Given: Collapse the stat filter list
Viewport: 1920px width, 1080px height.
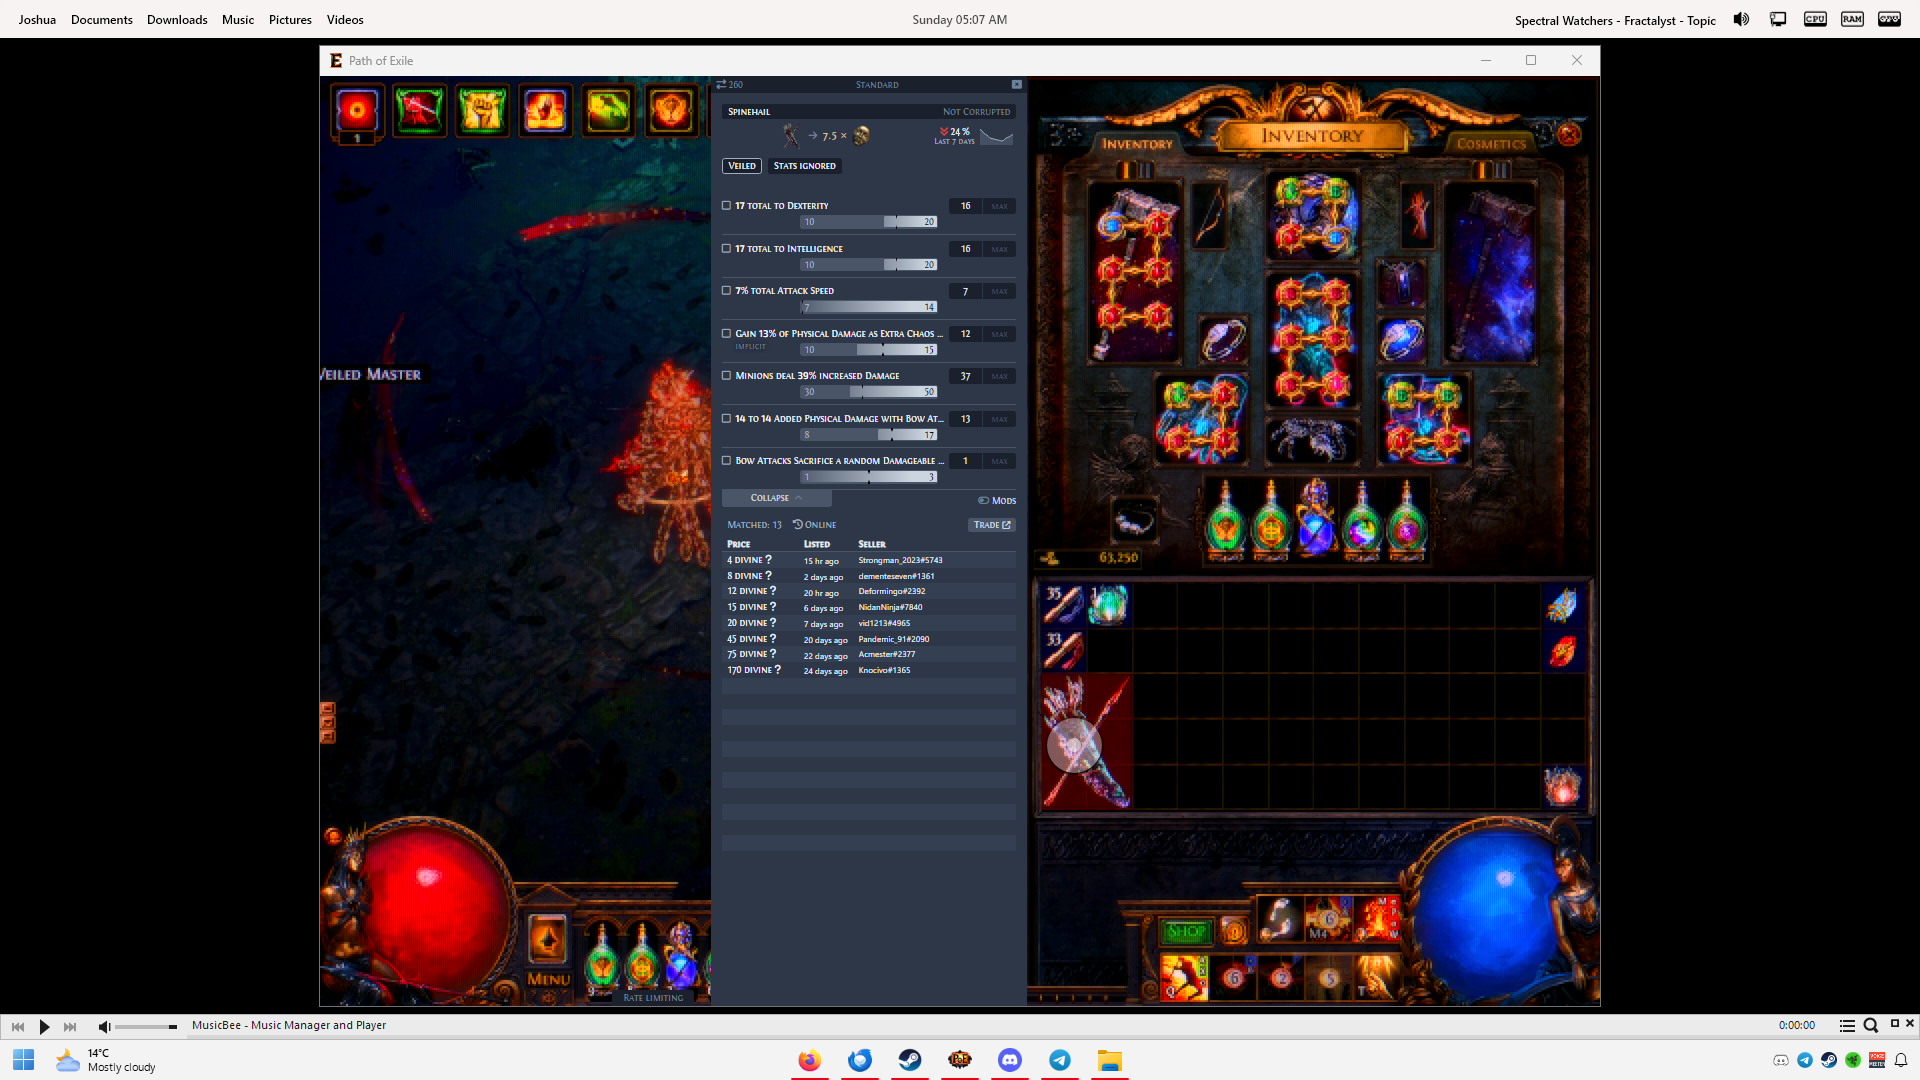Looking at the screenshot, I should [776, 498].
